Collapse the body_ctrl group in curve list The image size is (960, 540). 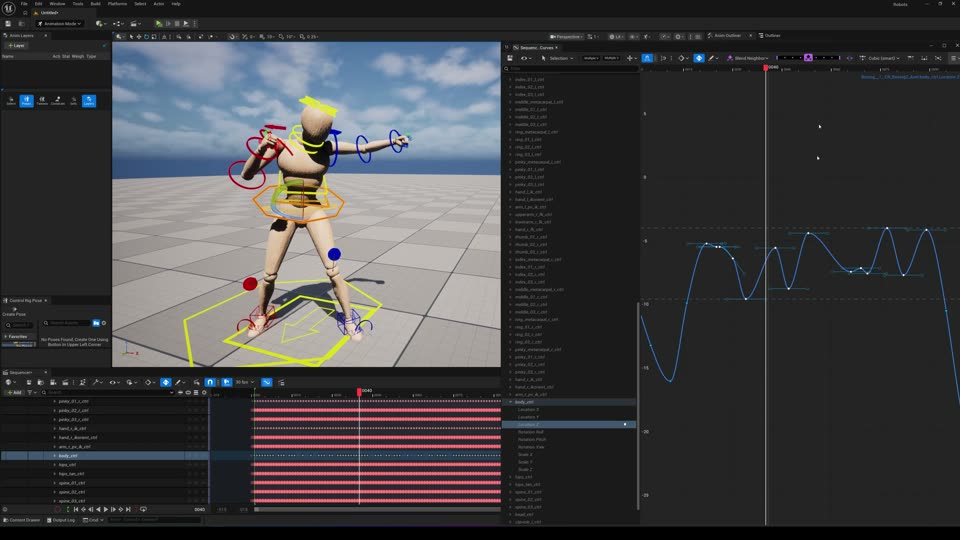pyautogui.click(x=511, y=402)
